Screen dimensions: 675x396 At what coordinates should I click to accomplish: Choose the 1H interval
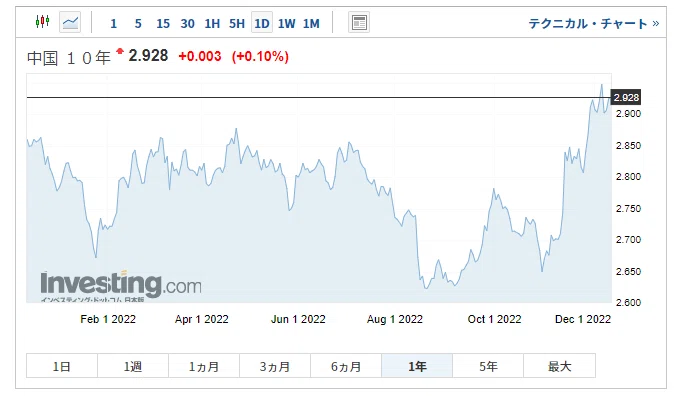[212, 23]
